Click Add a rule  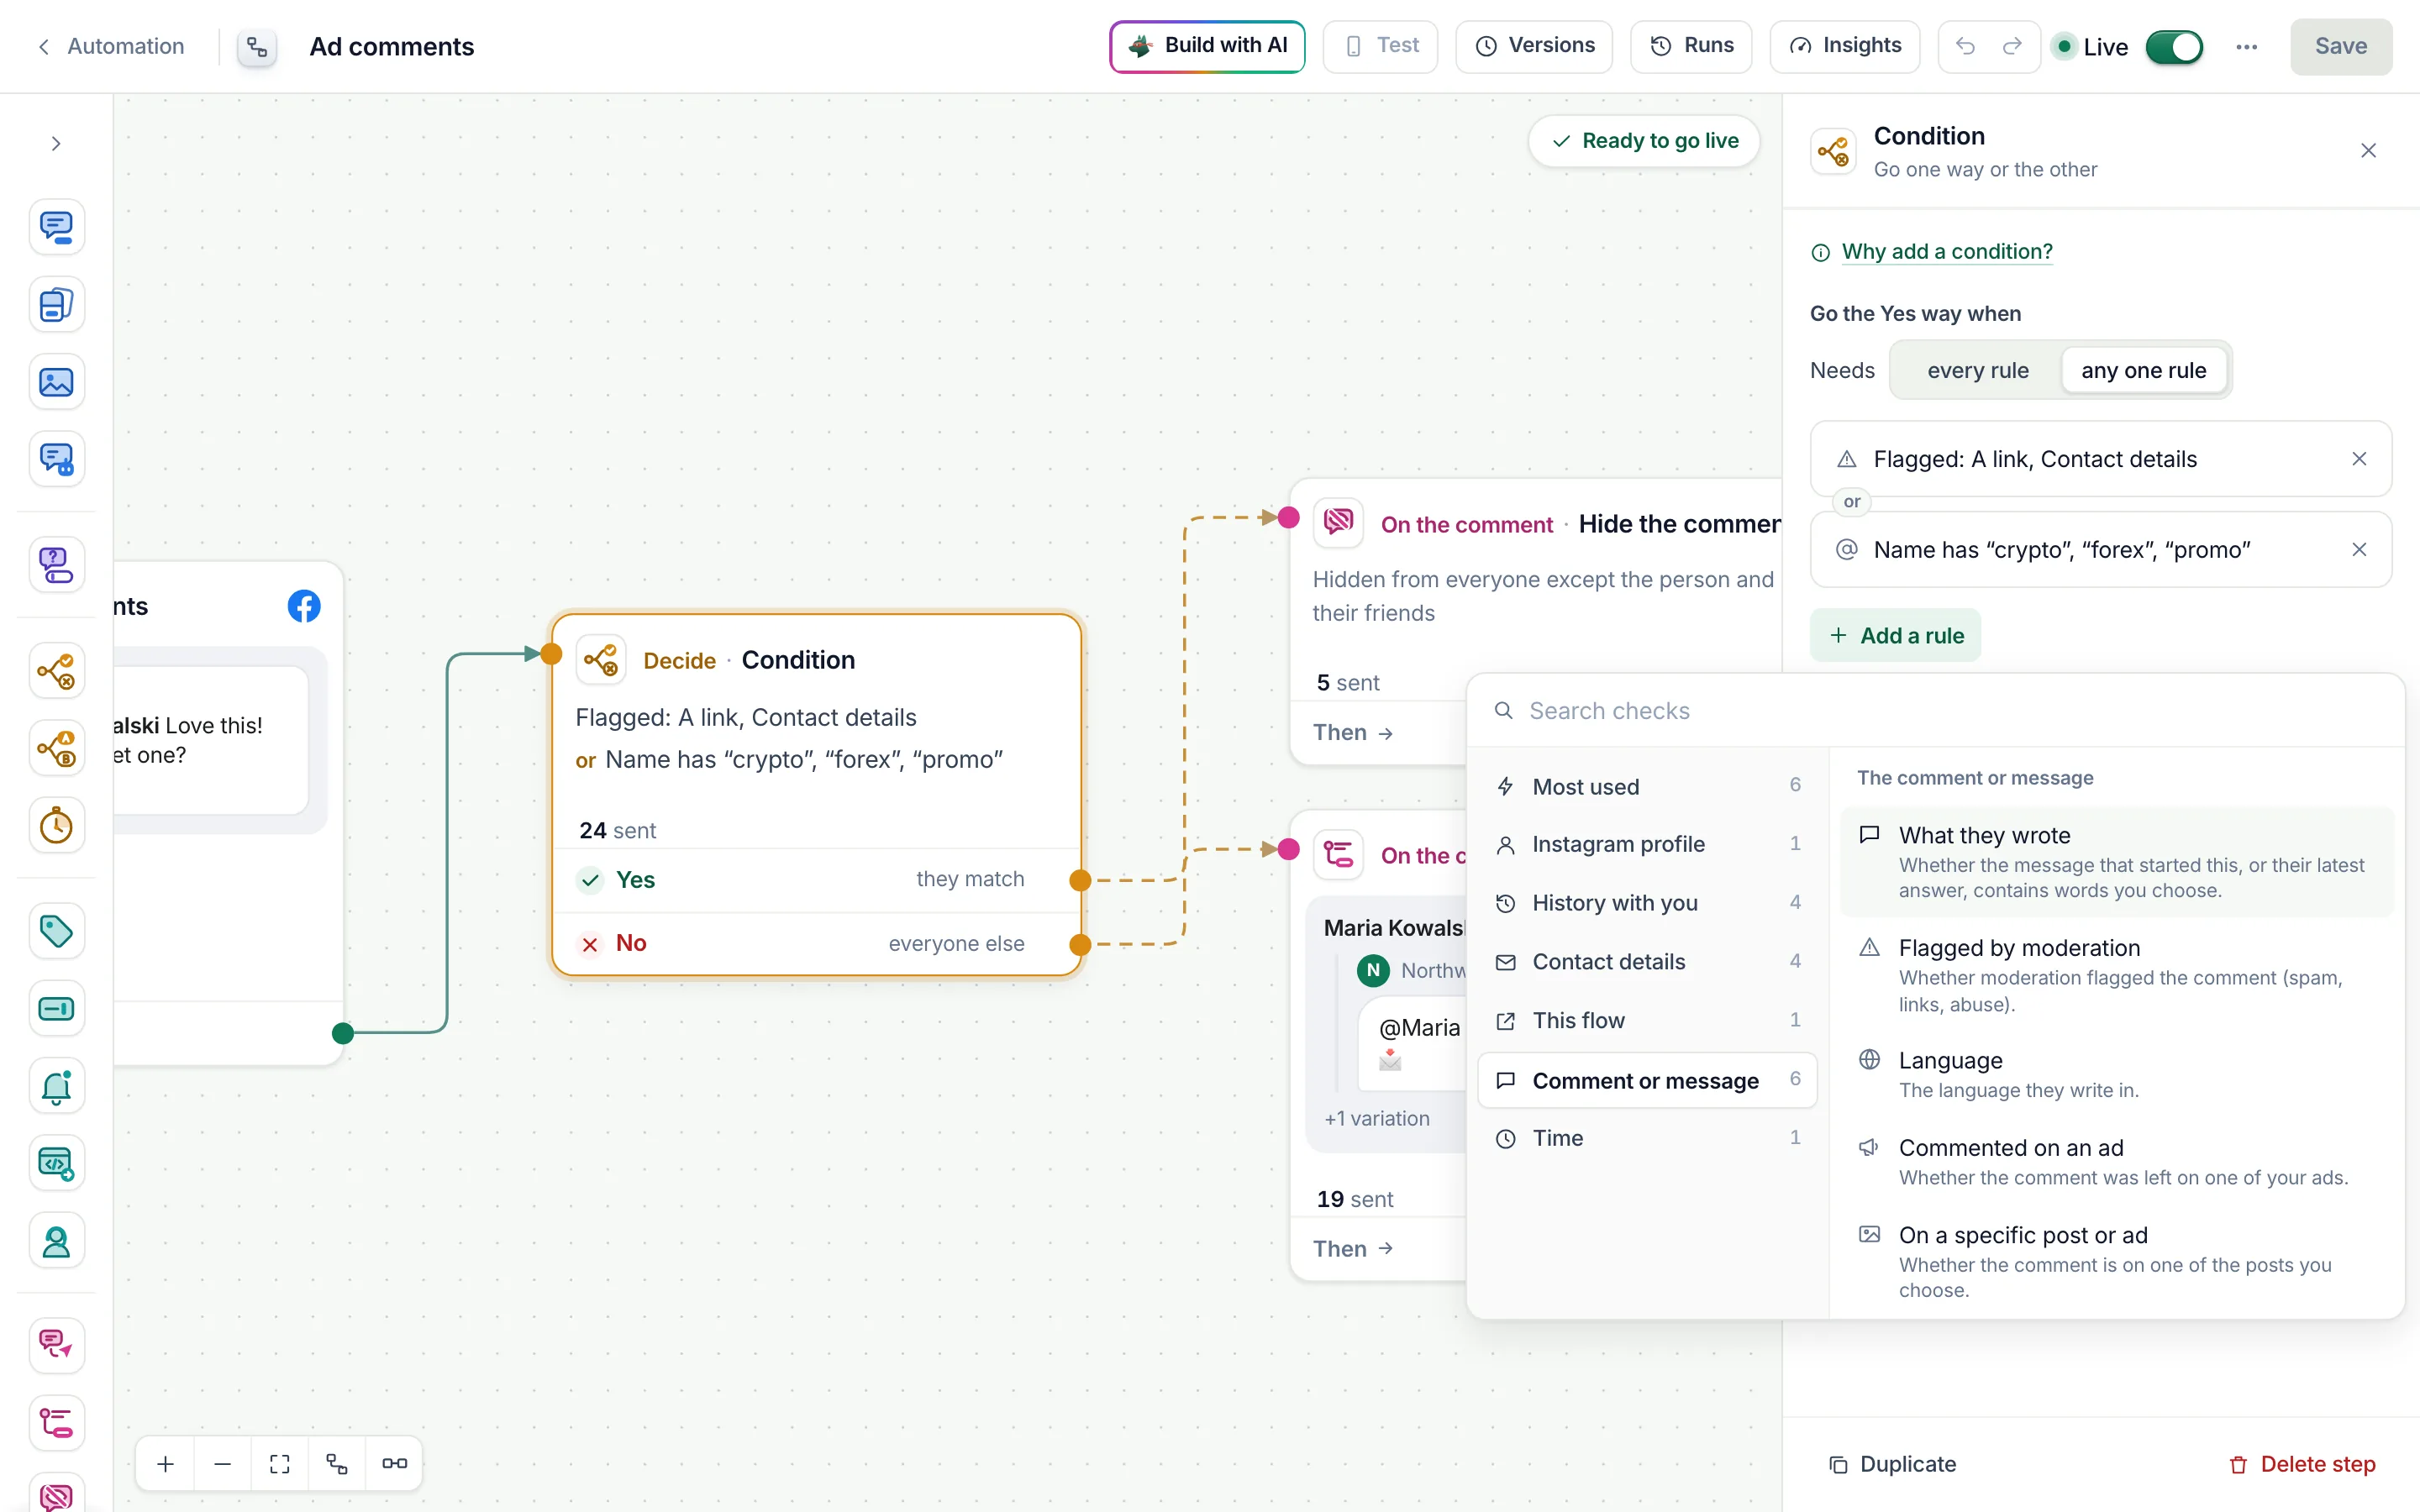pos(1894,635)
